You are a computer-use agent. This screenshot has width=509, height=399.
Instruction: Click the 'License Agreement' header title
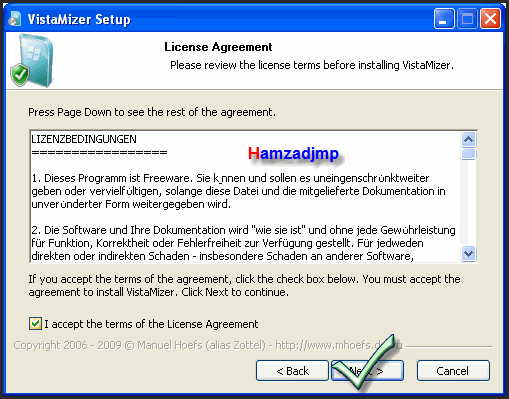(218, 47)
